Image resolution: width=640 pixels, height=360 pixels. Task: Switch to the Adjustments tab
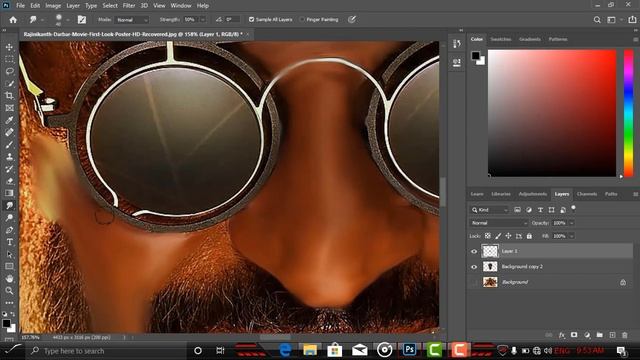point(533,194)
